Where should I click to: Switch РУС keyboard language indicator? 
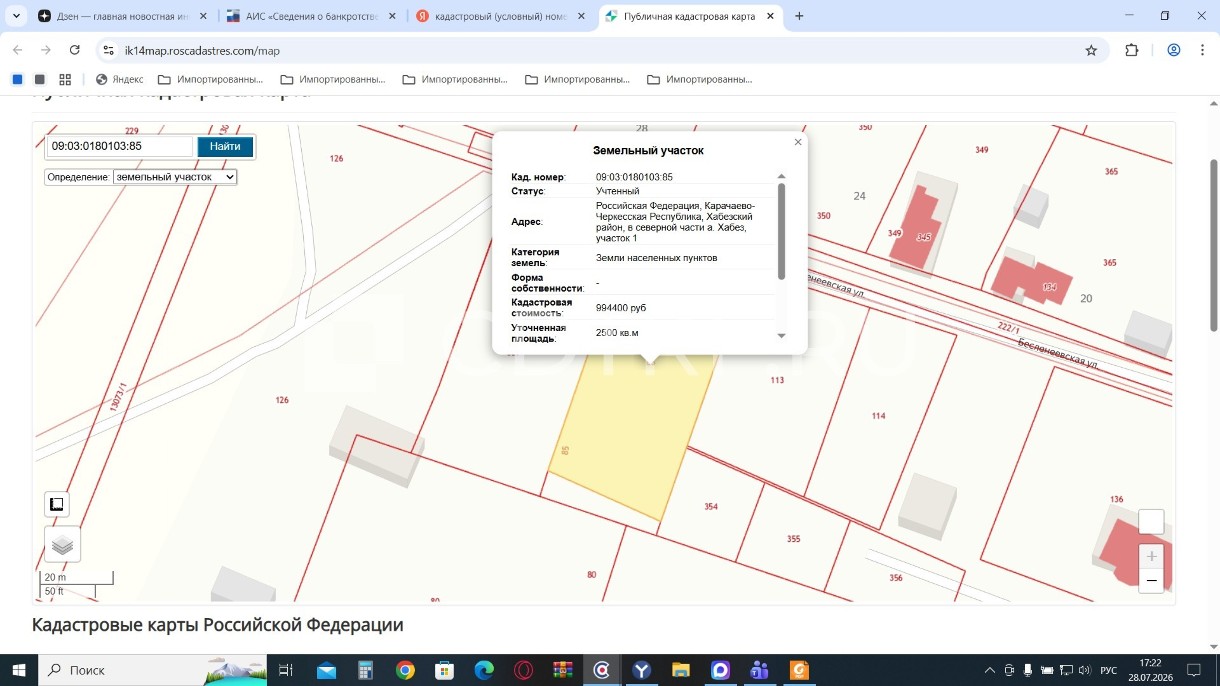(1109, 670)
